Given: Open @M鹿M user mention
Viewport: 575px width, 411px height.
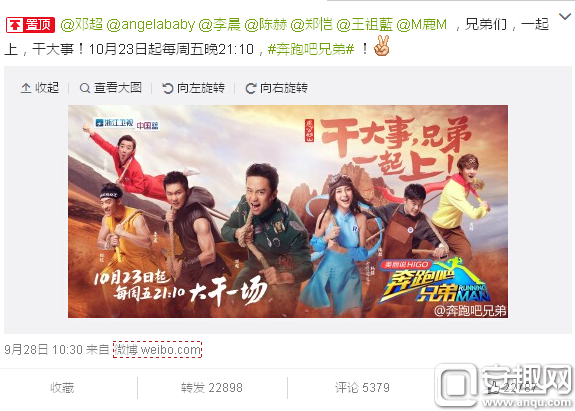Looking at the screenshot, I should [x=422, y=25].
